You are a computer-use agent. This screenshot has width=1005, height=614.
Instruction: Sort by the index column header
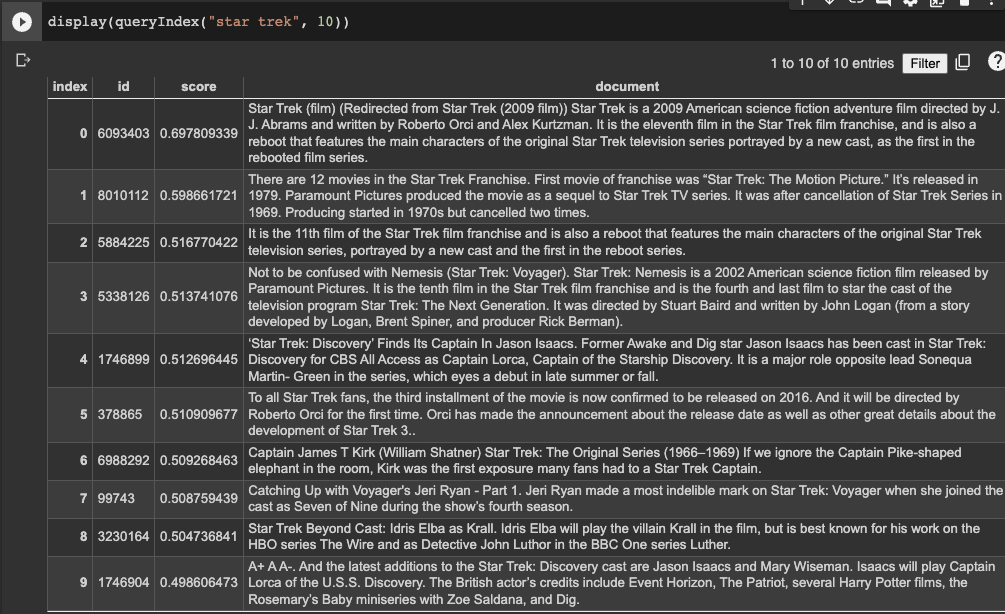pos(70,87)
